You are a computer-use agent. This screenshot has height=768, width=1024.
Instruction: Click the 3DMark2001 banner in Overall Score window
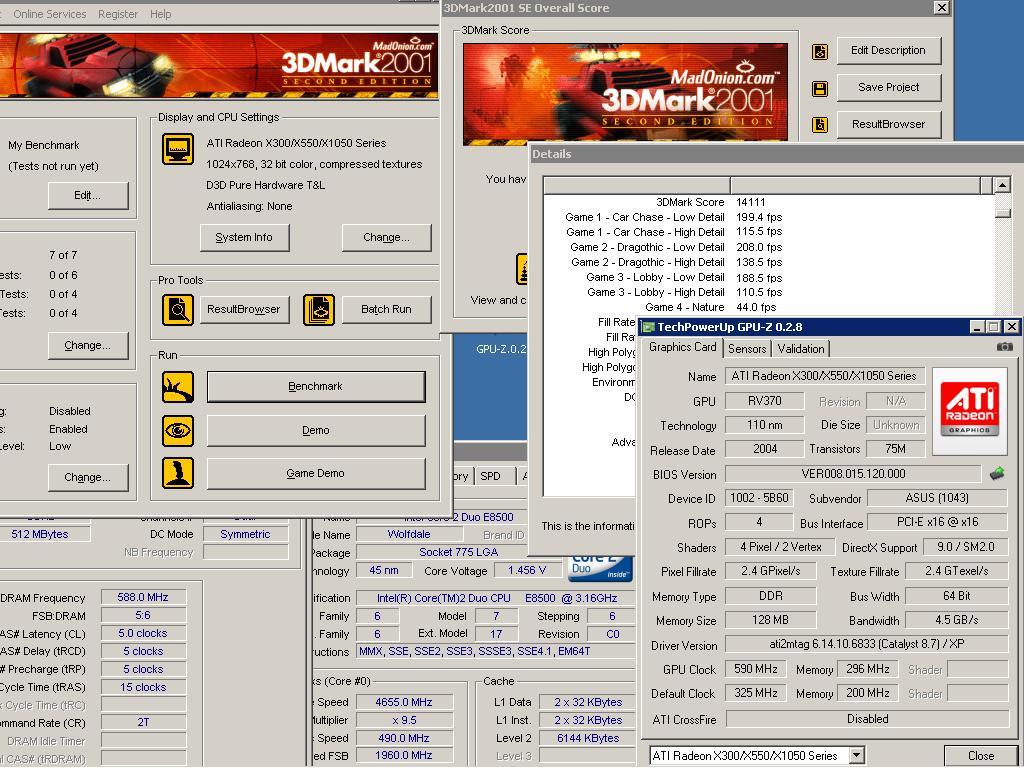pos(625,95)
